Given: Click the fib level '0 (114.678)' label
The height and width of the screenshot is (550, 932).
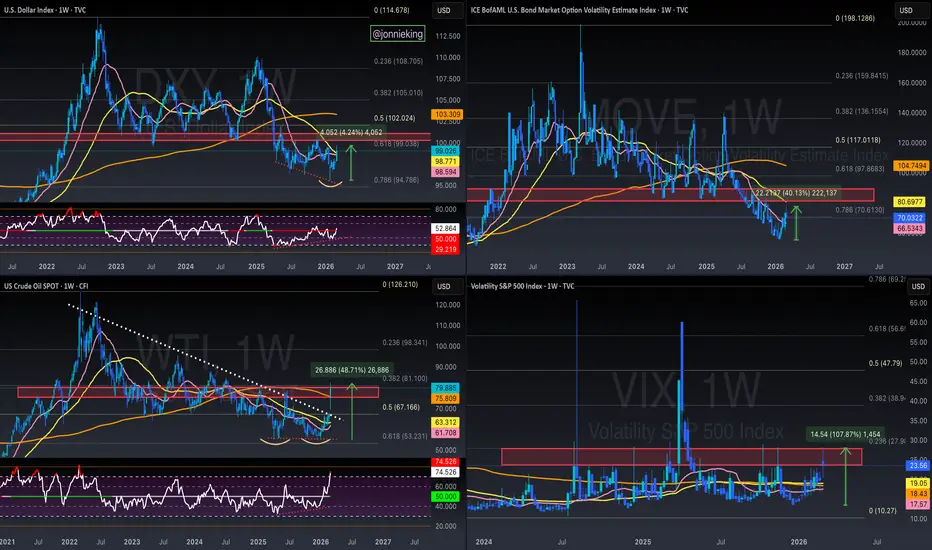Looking at the screenshot, I should pos(392,10).
